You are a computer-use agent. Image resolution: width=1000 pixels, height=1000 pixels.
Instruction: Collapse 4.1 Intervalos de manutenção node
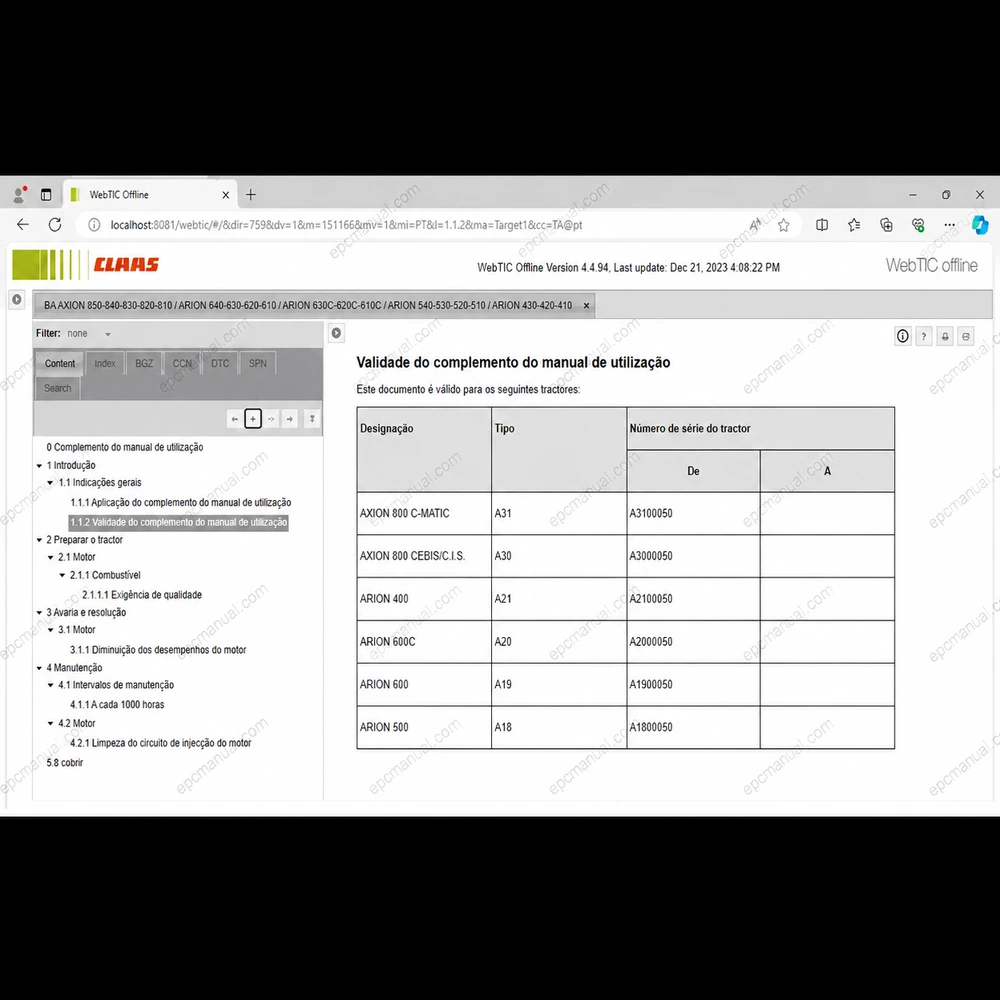coord(51,686)
